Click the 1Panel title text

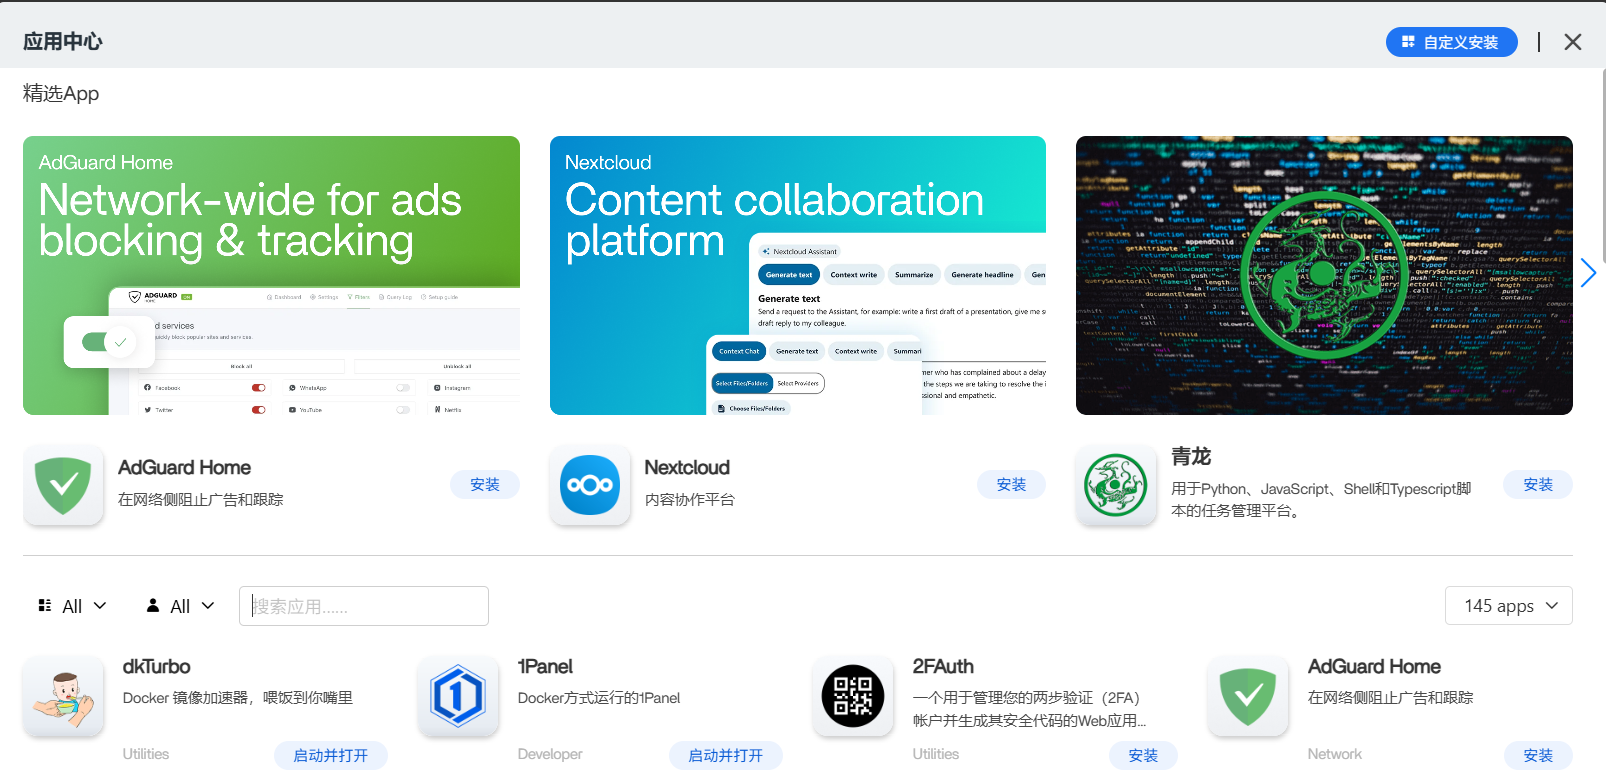(545, 666)
